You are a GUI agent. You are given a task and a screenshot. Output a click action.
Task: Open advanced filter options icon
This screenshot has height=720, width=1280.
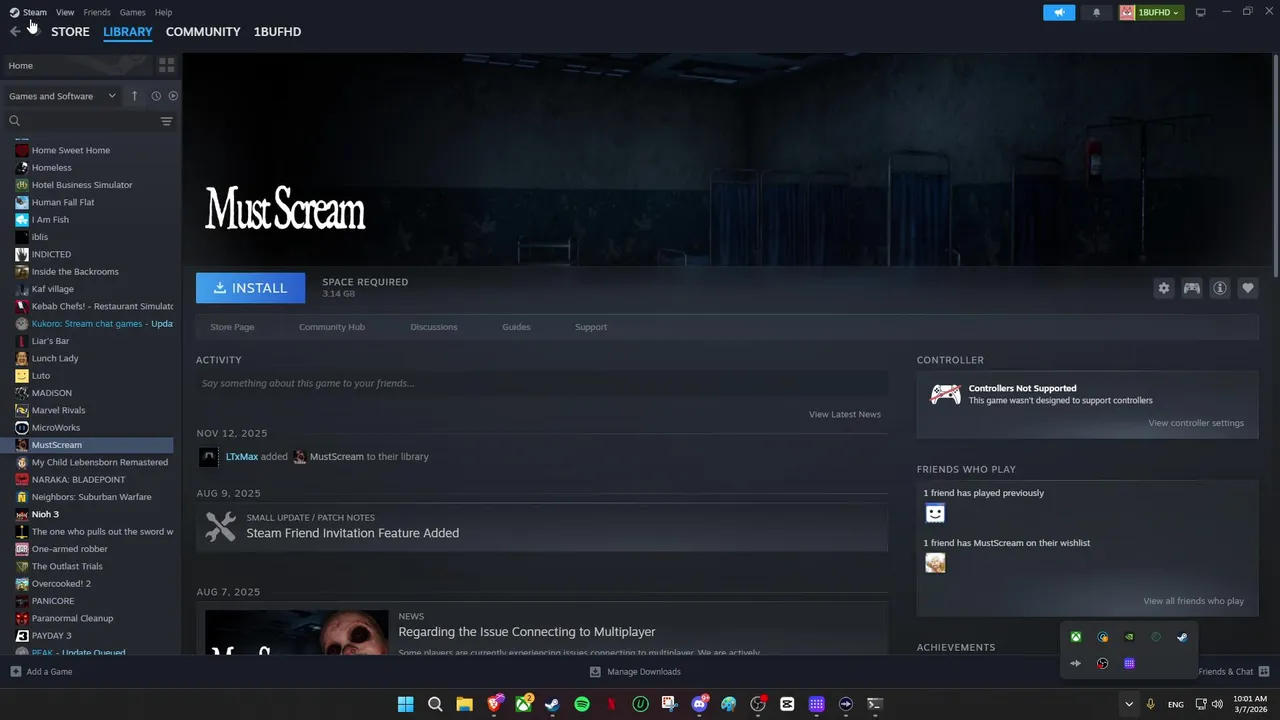(x=166, y=121)
